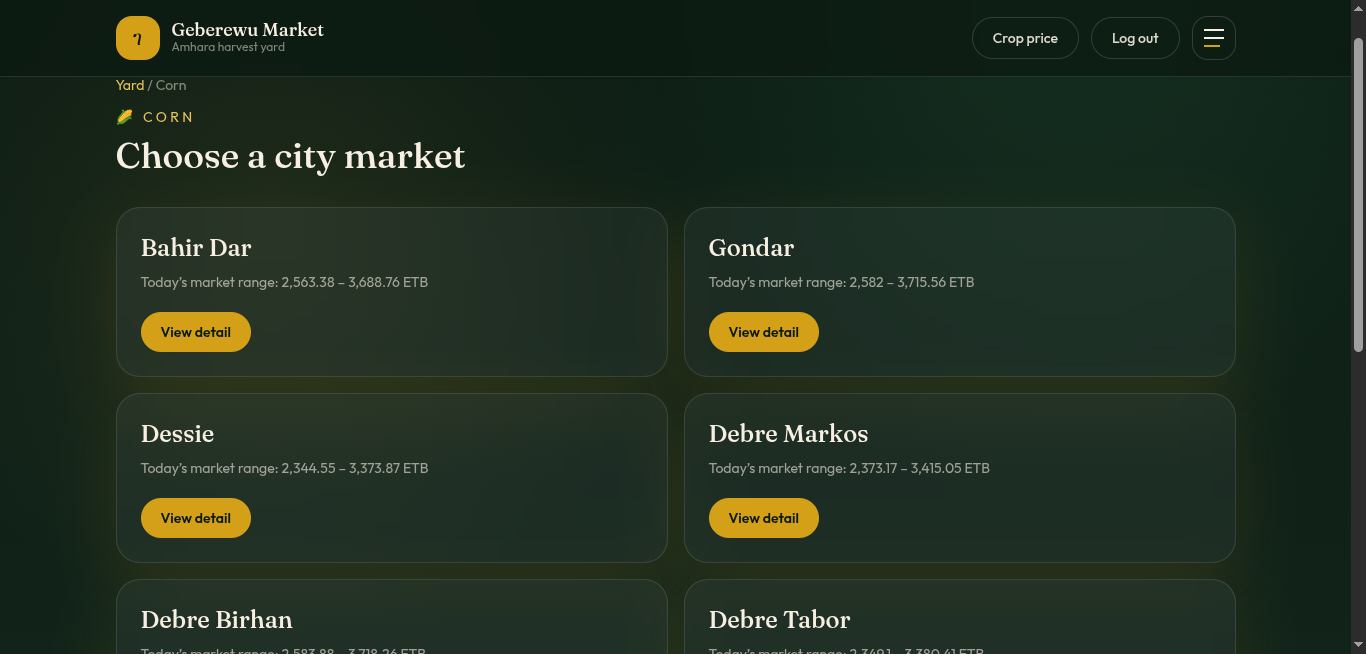This screenshot has height=654, width=1366.
Task: Select the Dessie city heading
Action: [x=178, y=434]
